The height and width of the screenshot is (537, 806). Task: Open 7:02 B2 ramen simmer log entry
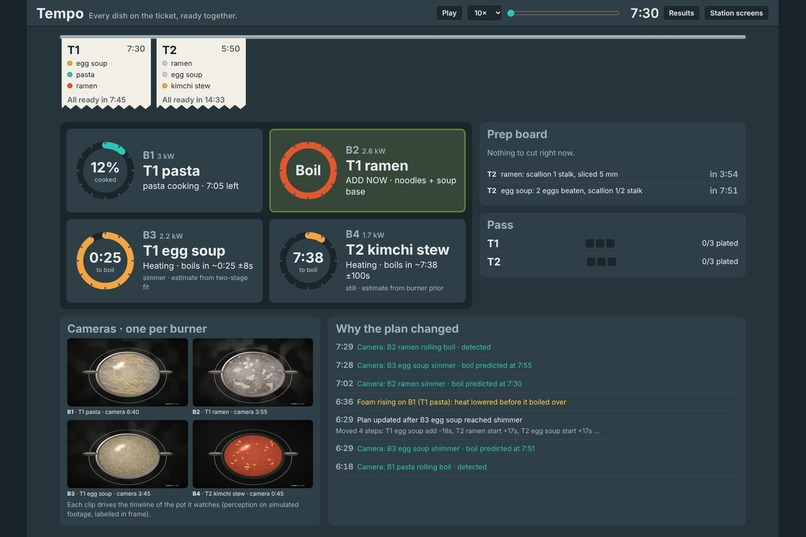(x=536, y=384)
